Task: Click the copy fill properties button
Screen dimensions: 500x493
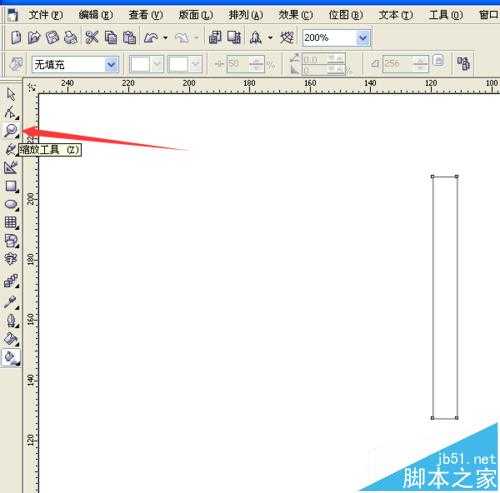Action: pyautogui.click(x=464, y=63)
